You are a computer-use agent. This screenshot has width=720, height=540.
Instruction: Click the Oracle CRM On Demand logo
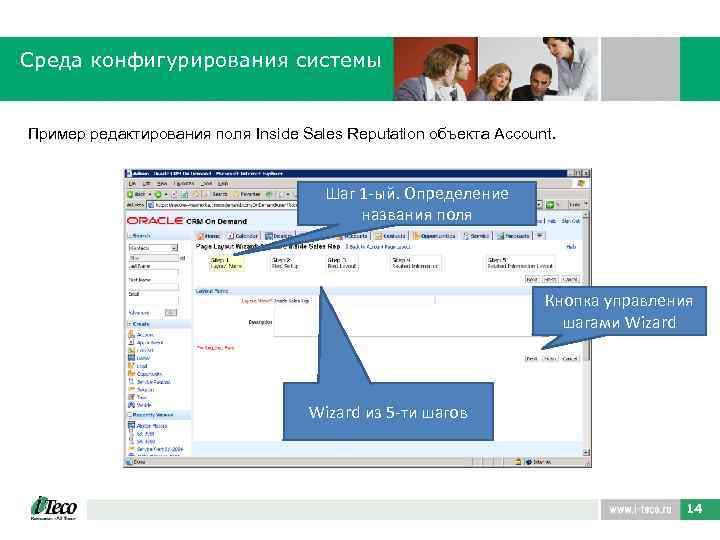186,221
